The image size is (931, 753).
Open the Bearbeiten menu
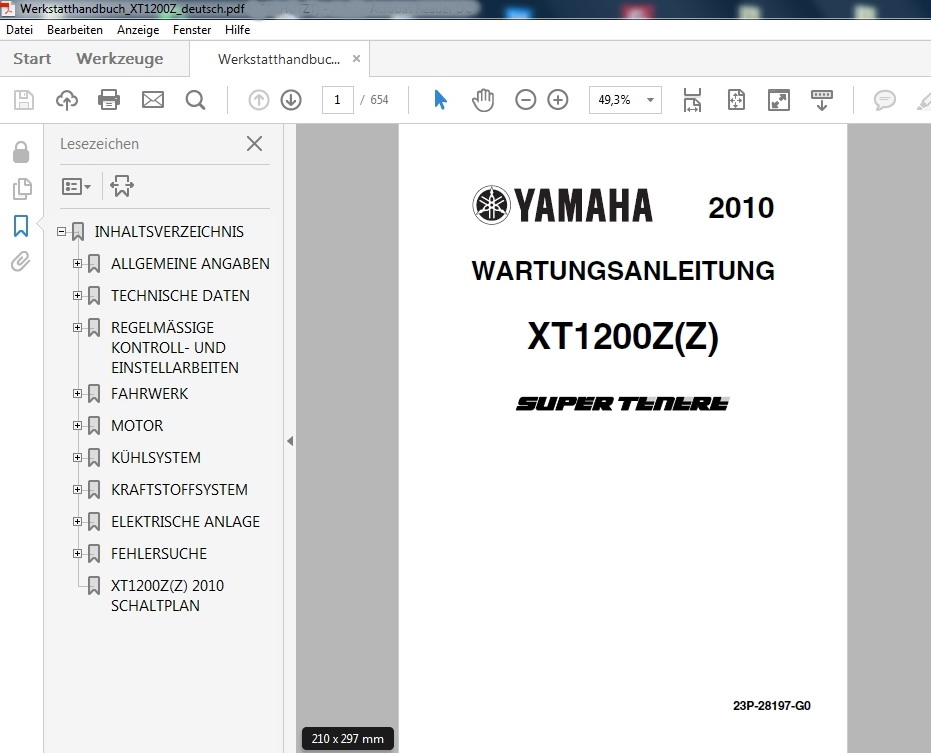click(74, 30)
